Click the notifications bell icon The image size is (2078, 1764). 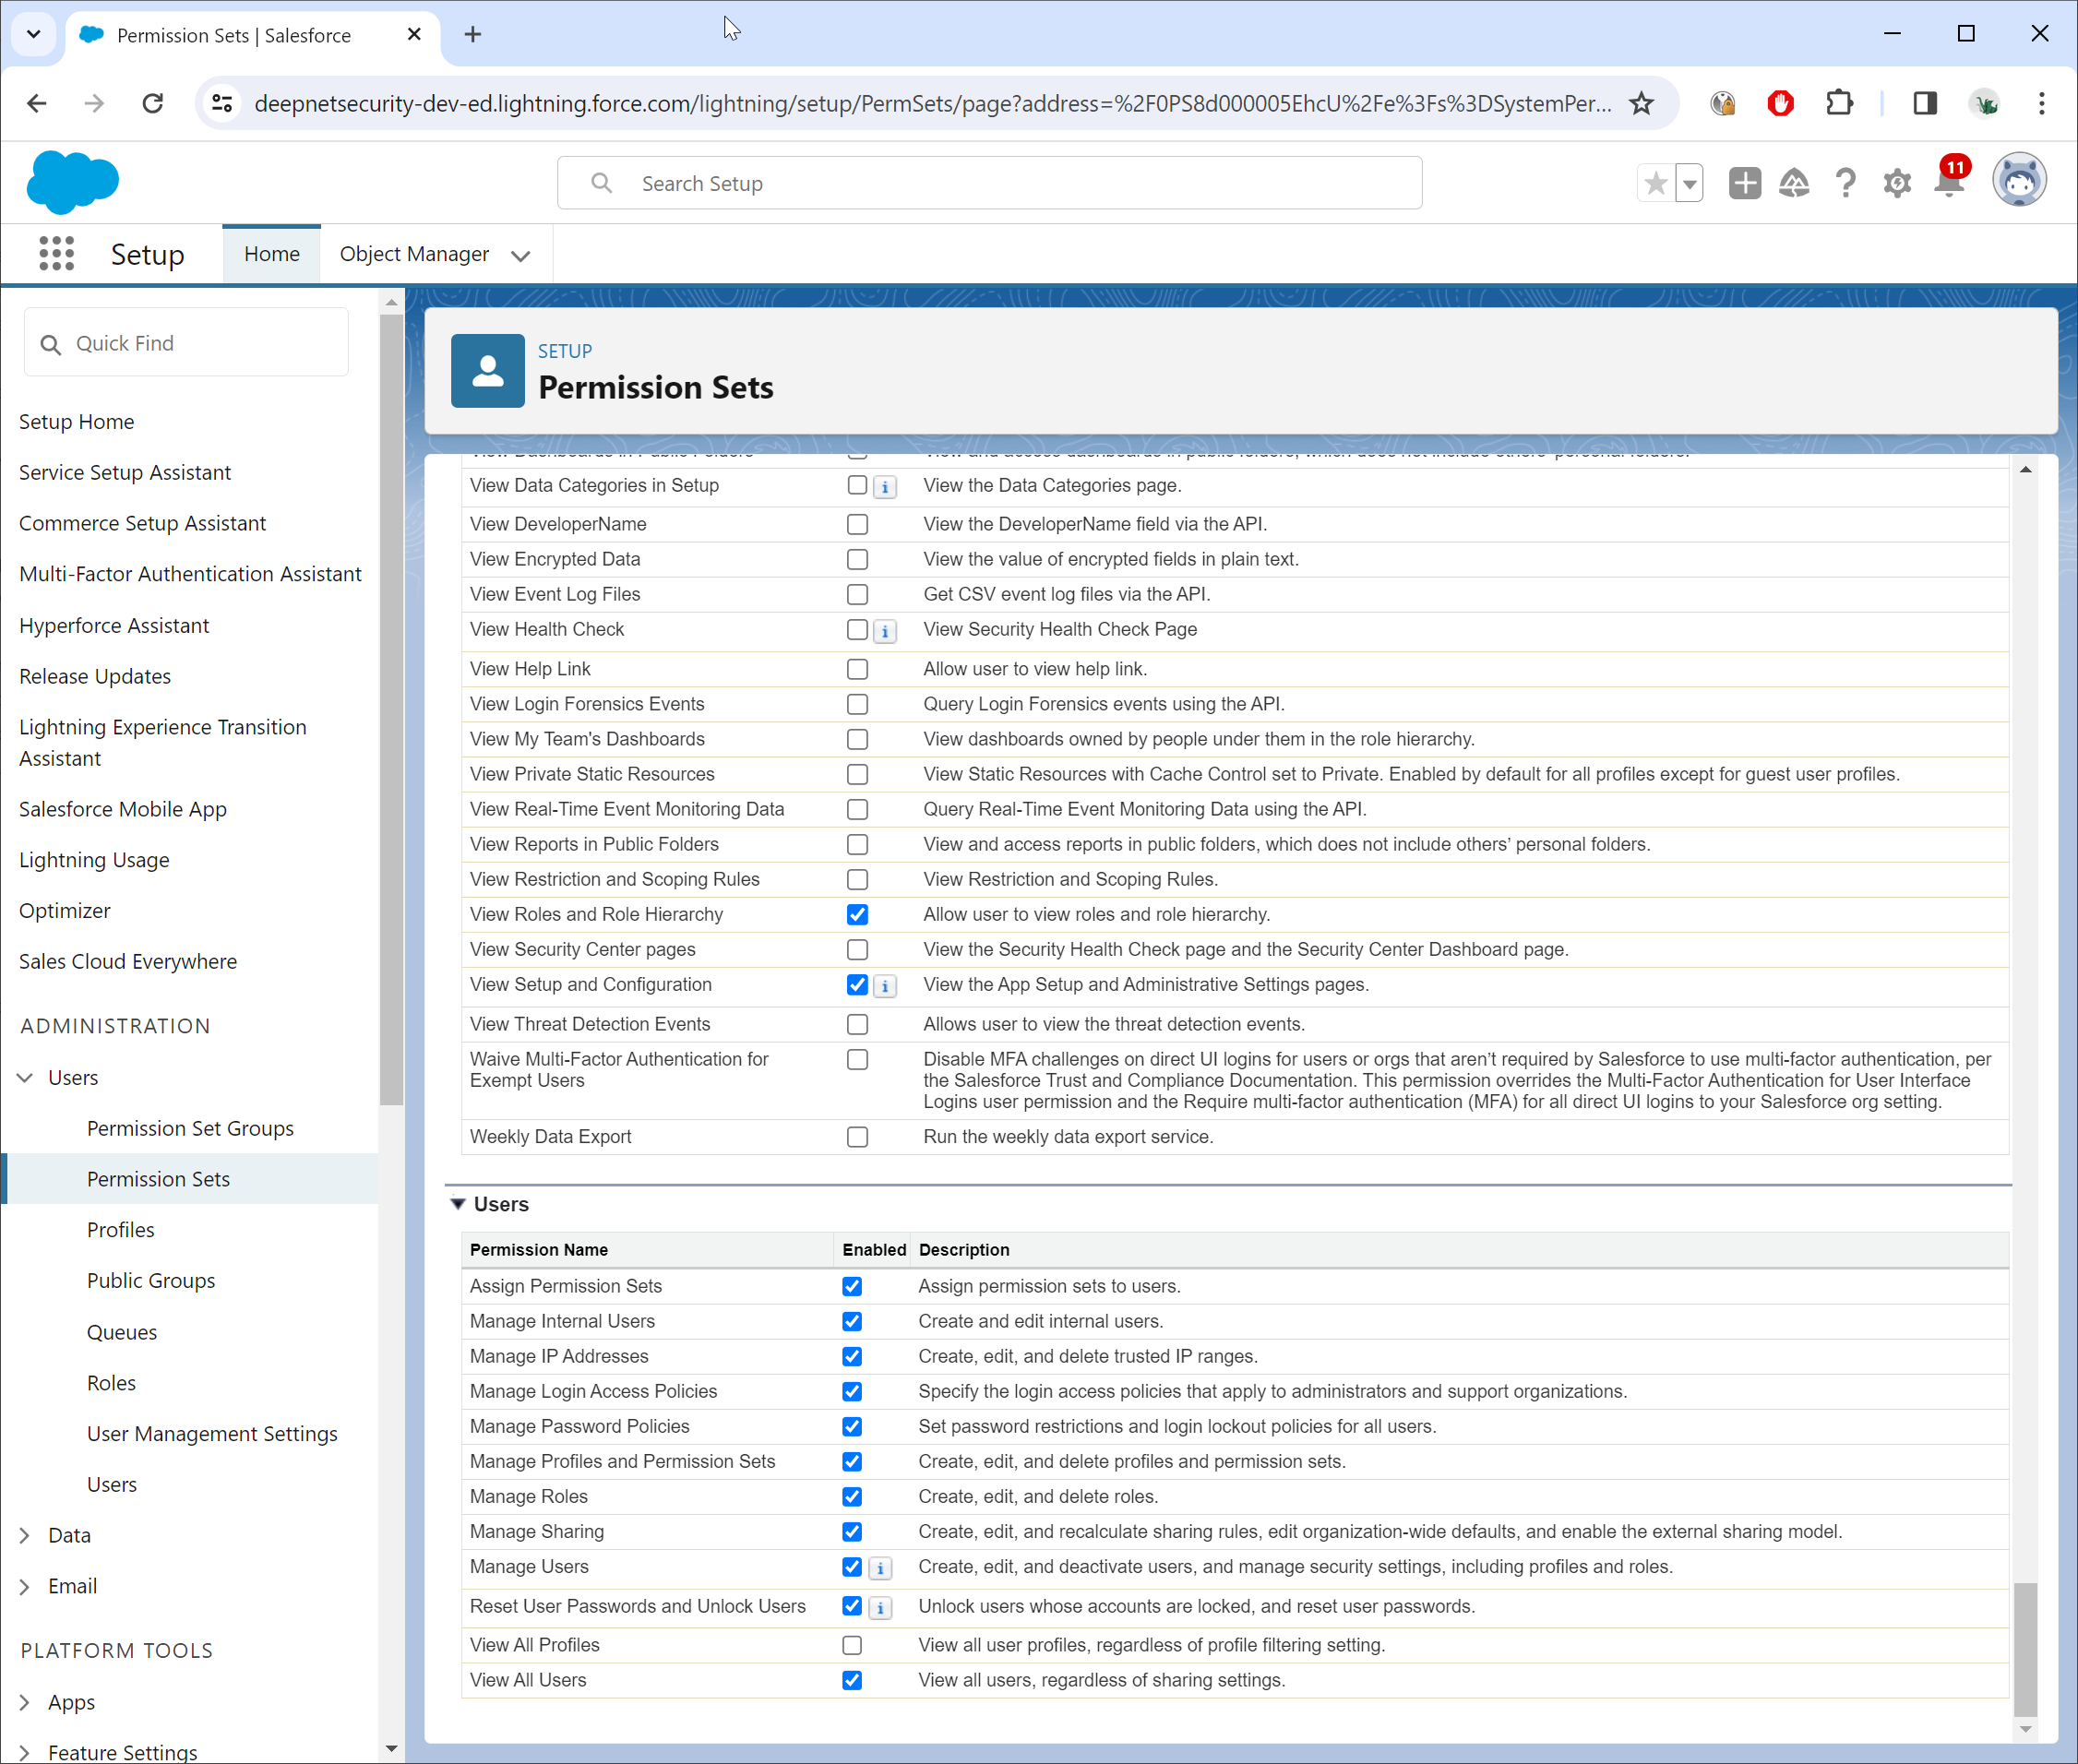[x=1949, y=184]
